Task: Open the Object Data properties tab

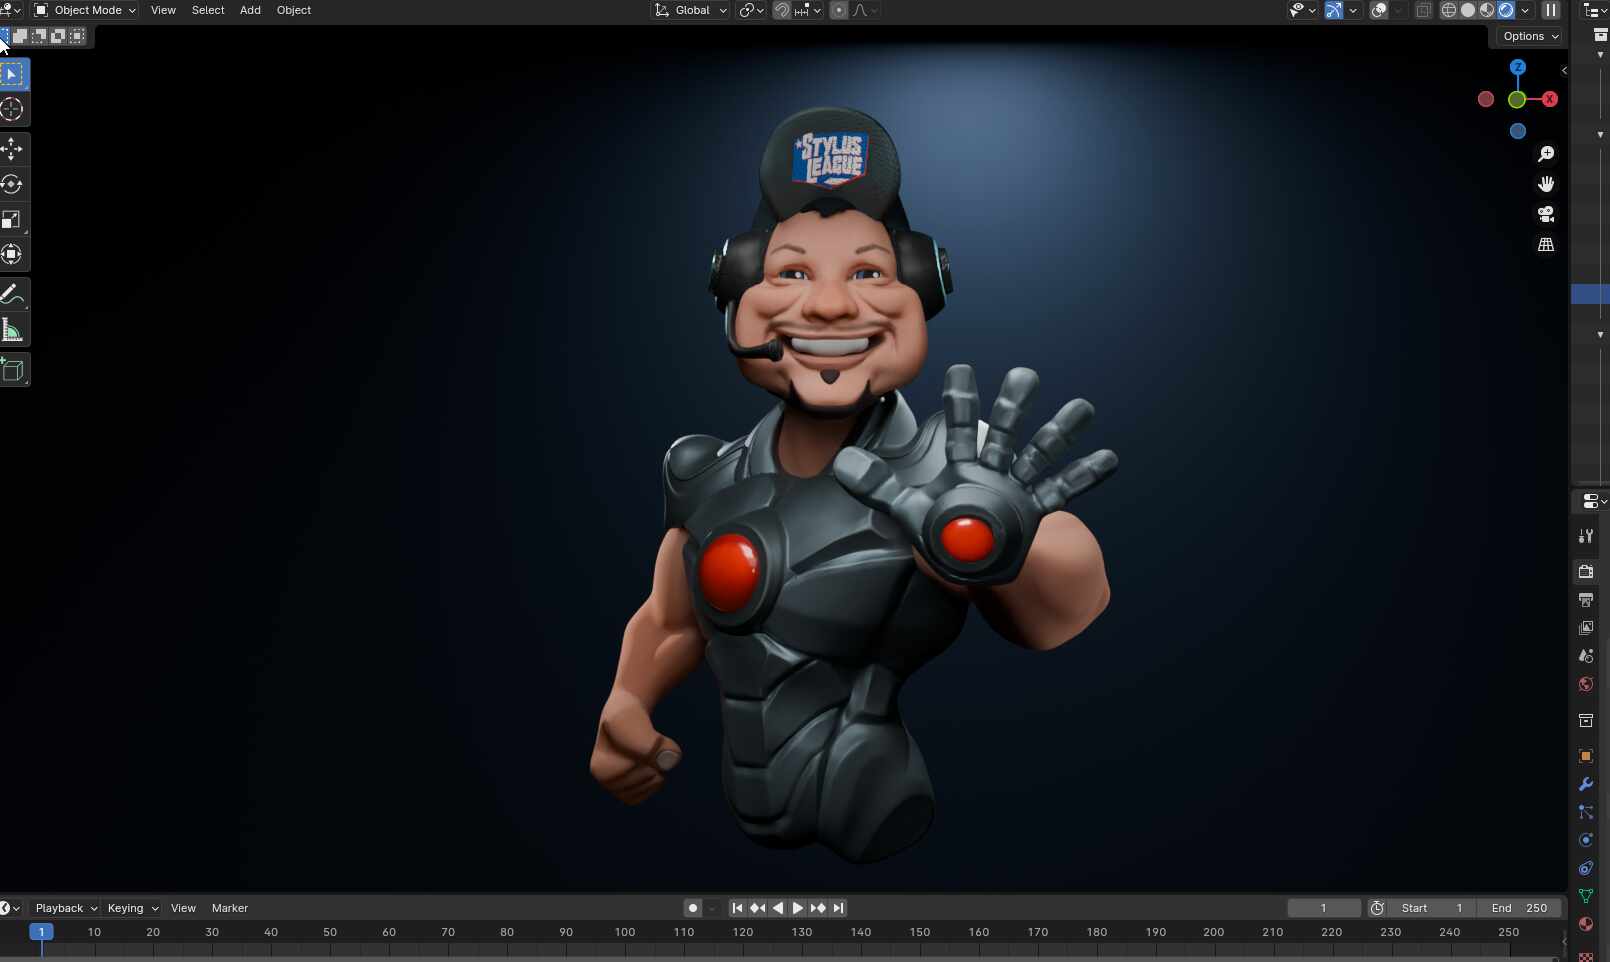Action: [1586, 896]
